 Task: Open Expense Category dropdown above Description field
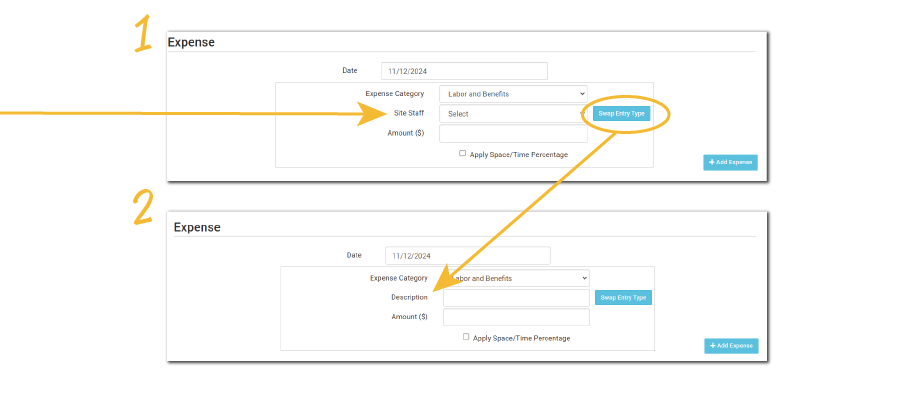pyautogui.click(x=516, y=278)
